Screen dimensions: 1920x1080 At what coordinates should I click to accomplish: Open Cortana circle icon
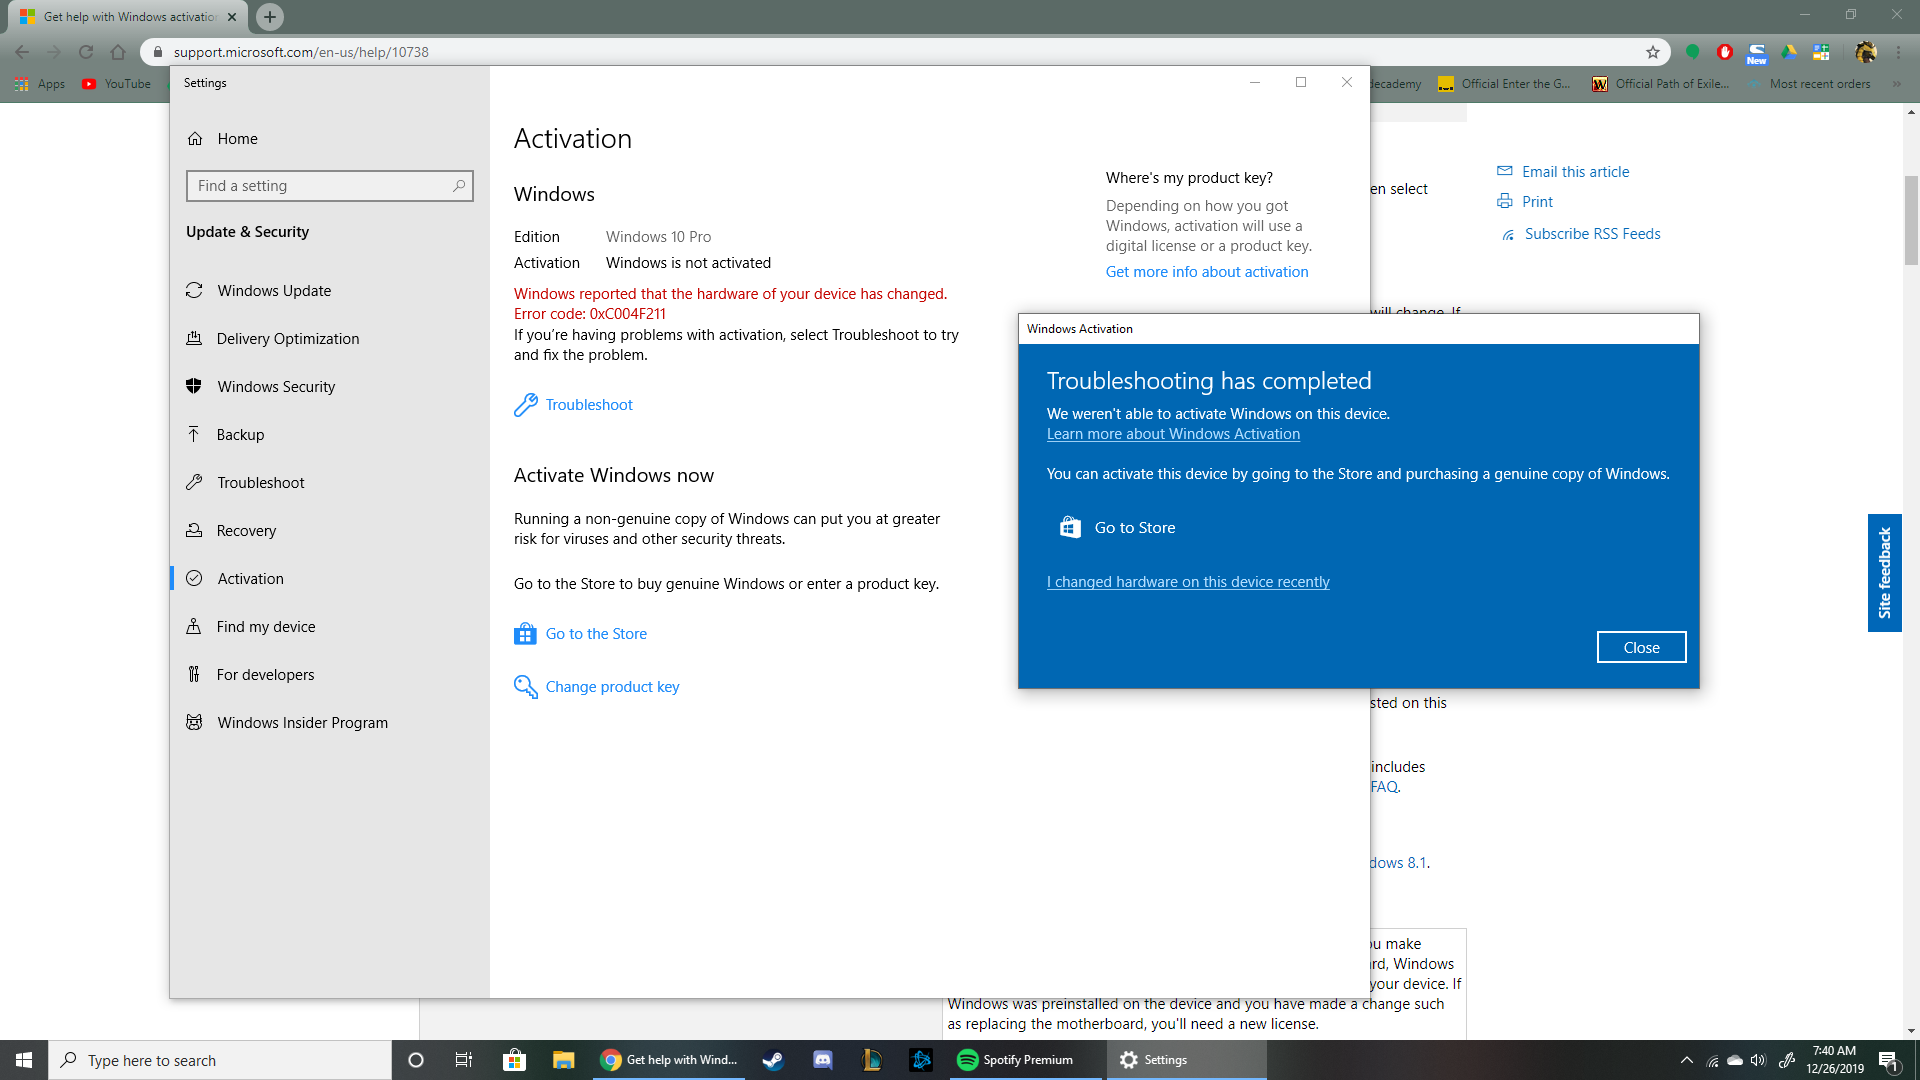pos(416,1060)
